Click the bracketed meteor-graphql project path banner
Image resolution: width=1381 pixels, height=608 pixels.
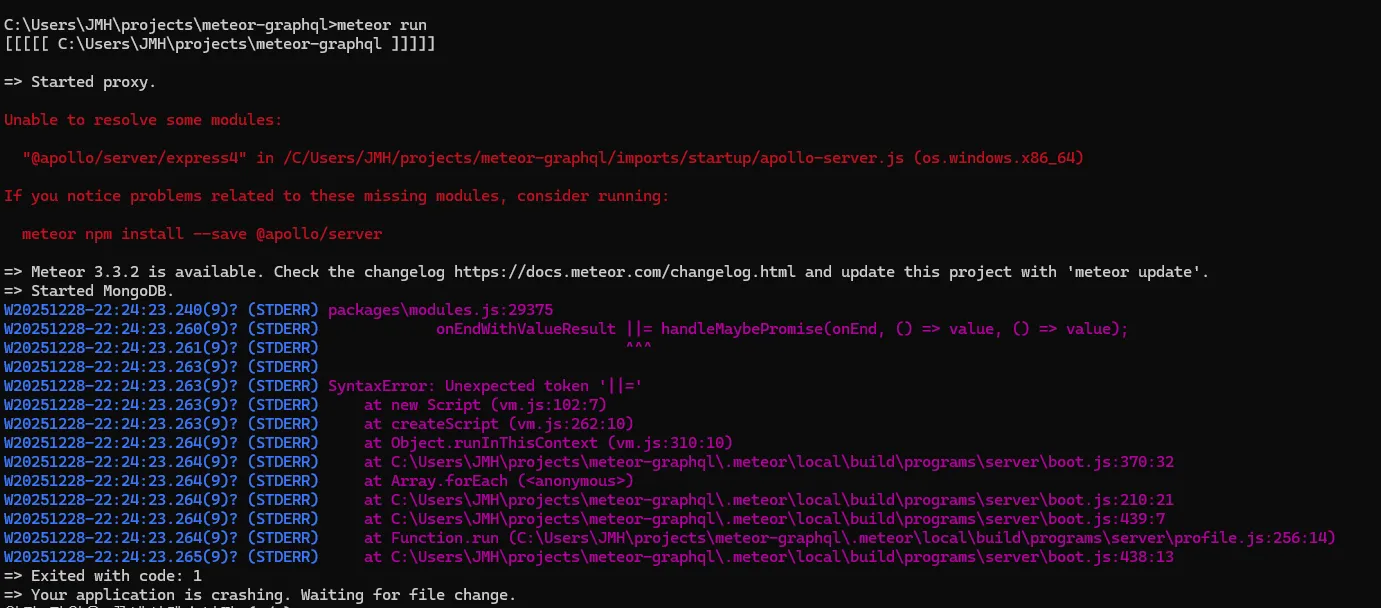click(x=219, y=44)
